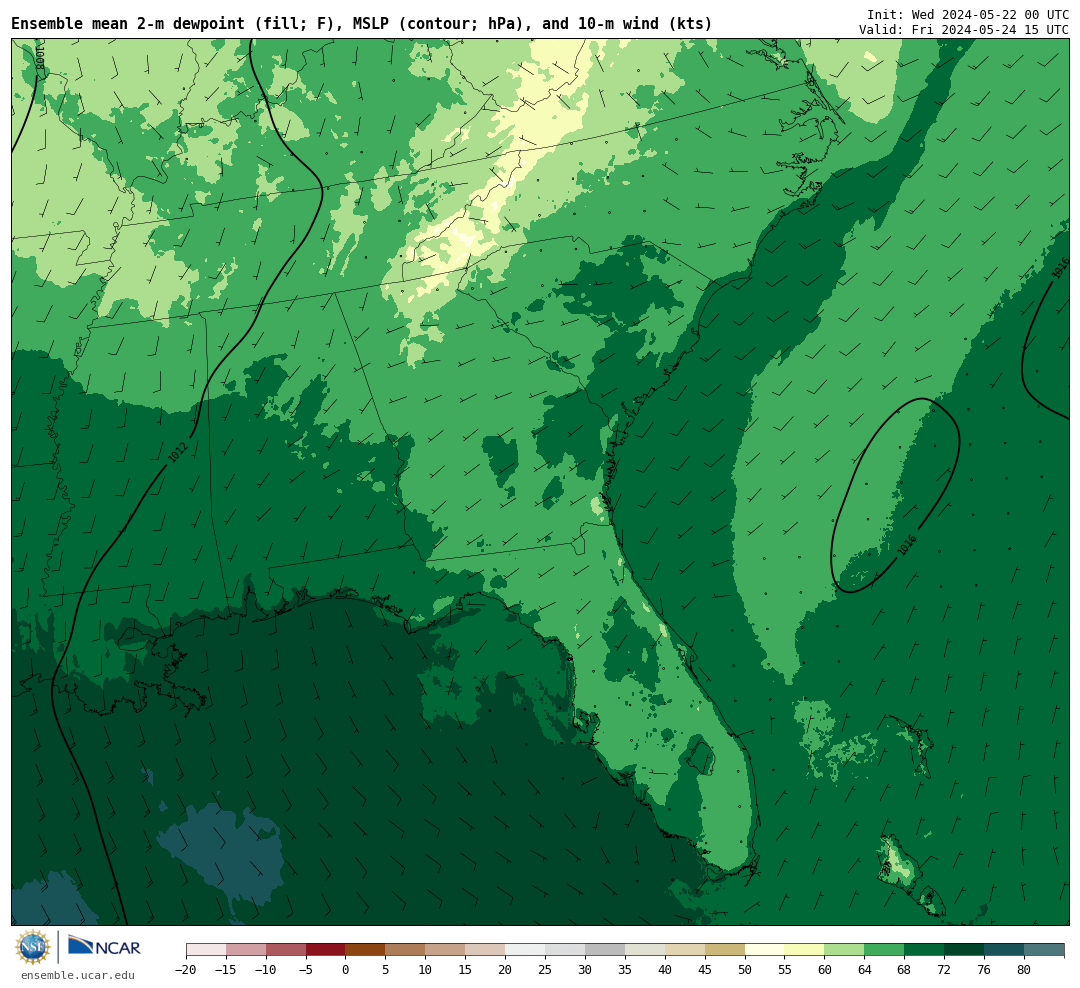Click the −20 tick label on the colorbar
The height and width of the screenshot is (988, 1080).
(186, 970)
